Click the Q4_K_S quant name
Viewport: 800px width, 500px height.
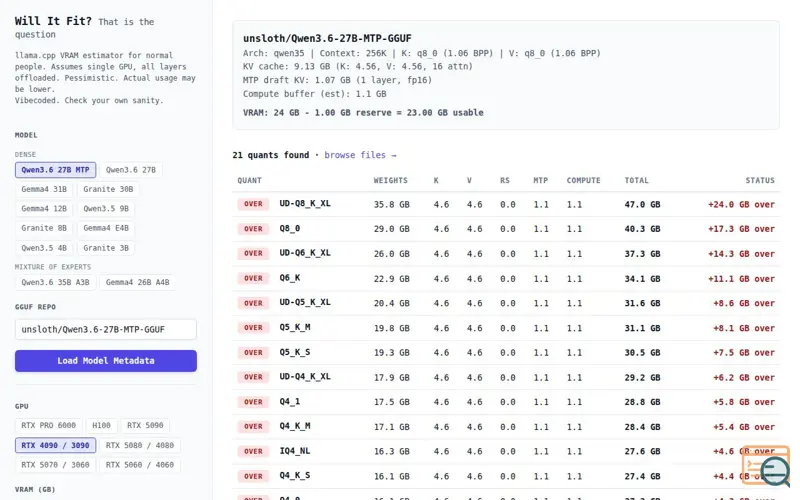pos(294,476)
